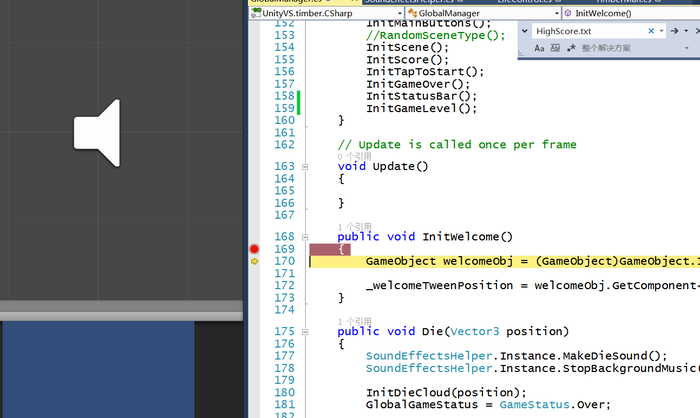Click the reference count link above Update
Image resolution: width=700 pixels, height=418 pixels.
[354, 156]
